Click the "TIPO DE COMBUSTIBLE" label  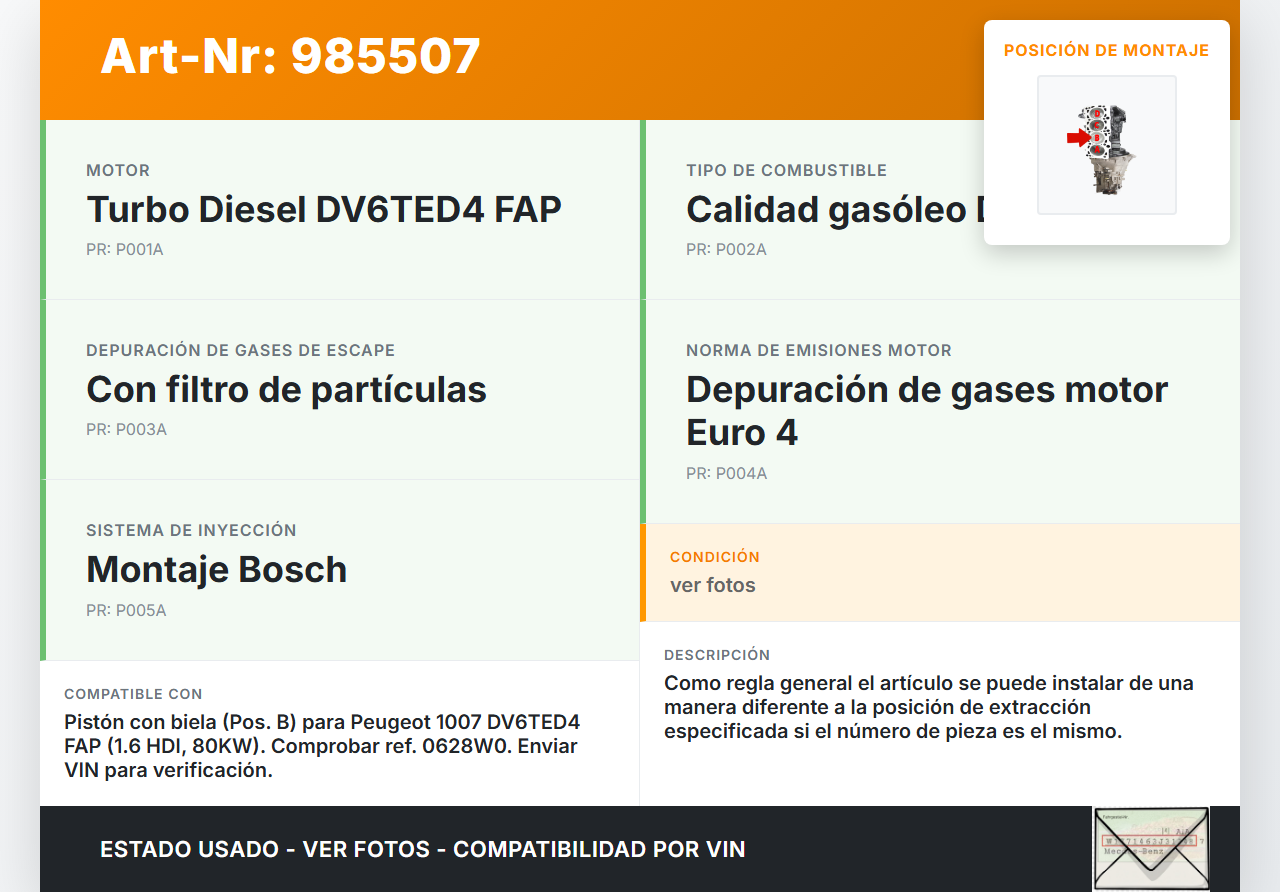(786, 171)
